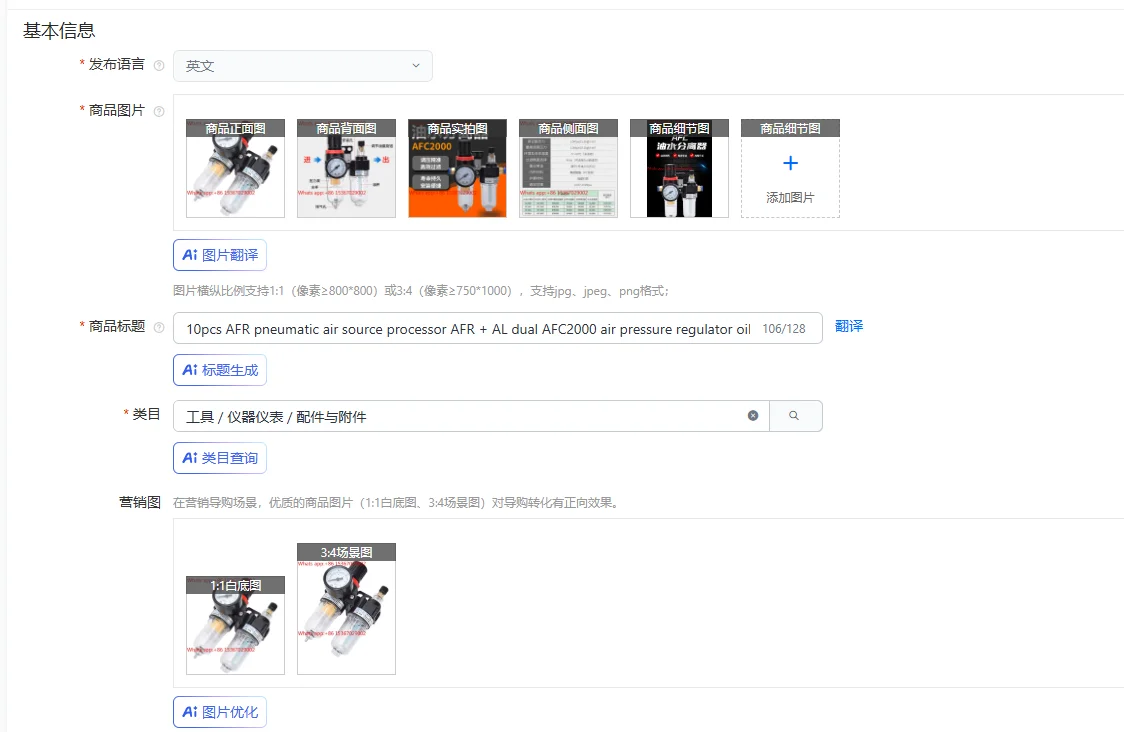Click the 106/128 character counter
This screenshot has width=1124, height=732.
coord(784,329)
